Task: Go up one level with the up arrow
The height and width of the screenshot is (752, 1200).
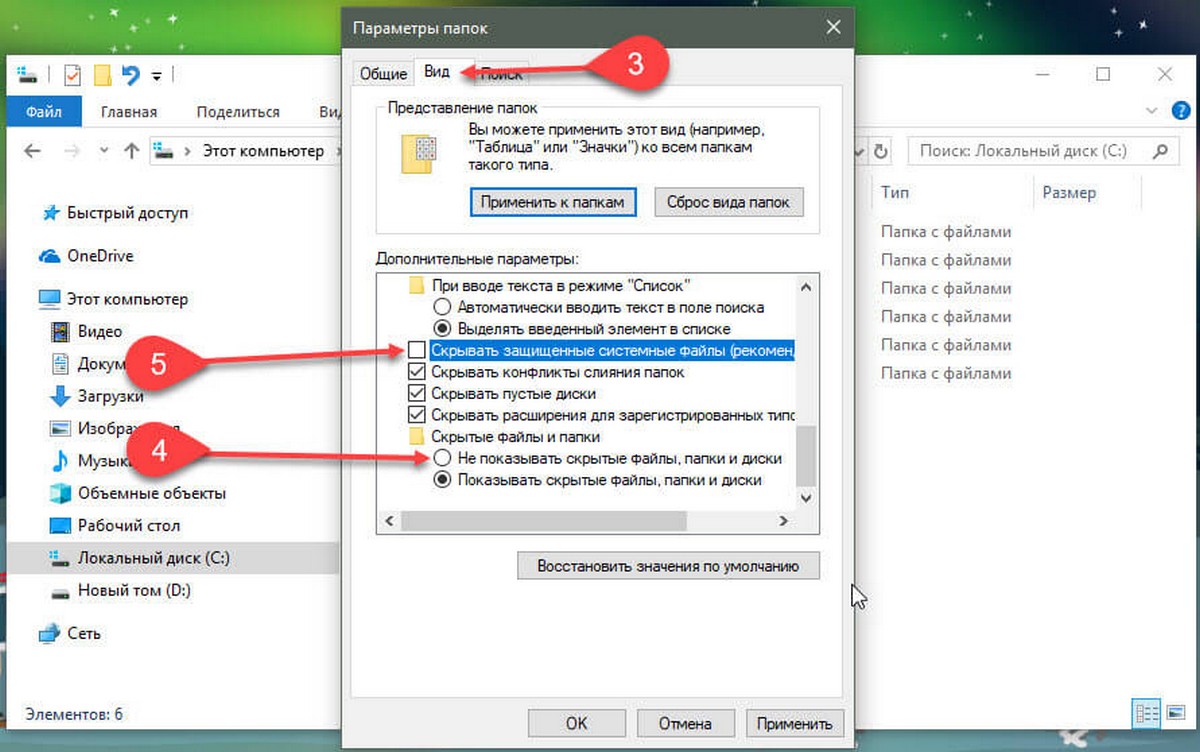Action: 131,151
